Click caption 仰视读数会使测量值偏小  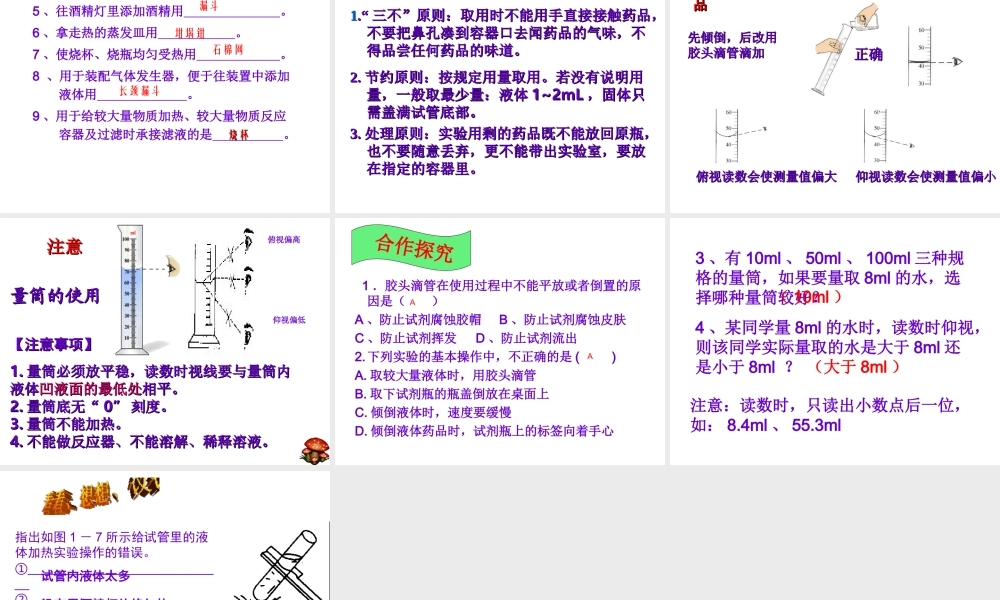[925, 177]
